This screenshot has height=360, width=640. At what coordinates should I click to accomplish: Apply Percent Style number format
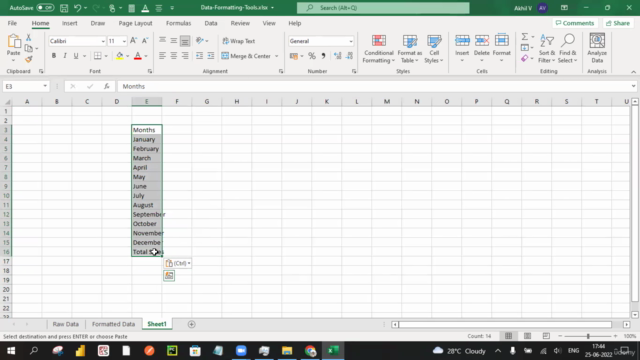pyautogui.click(x=312, y=56)
